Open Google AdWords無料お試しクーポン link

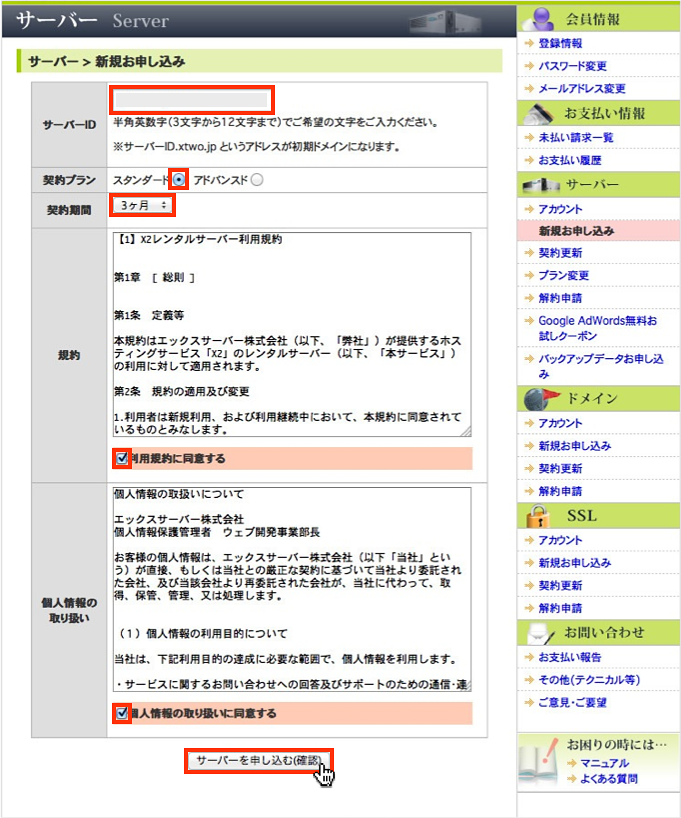598,328
